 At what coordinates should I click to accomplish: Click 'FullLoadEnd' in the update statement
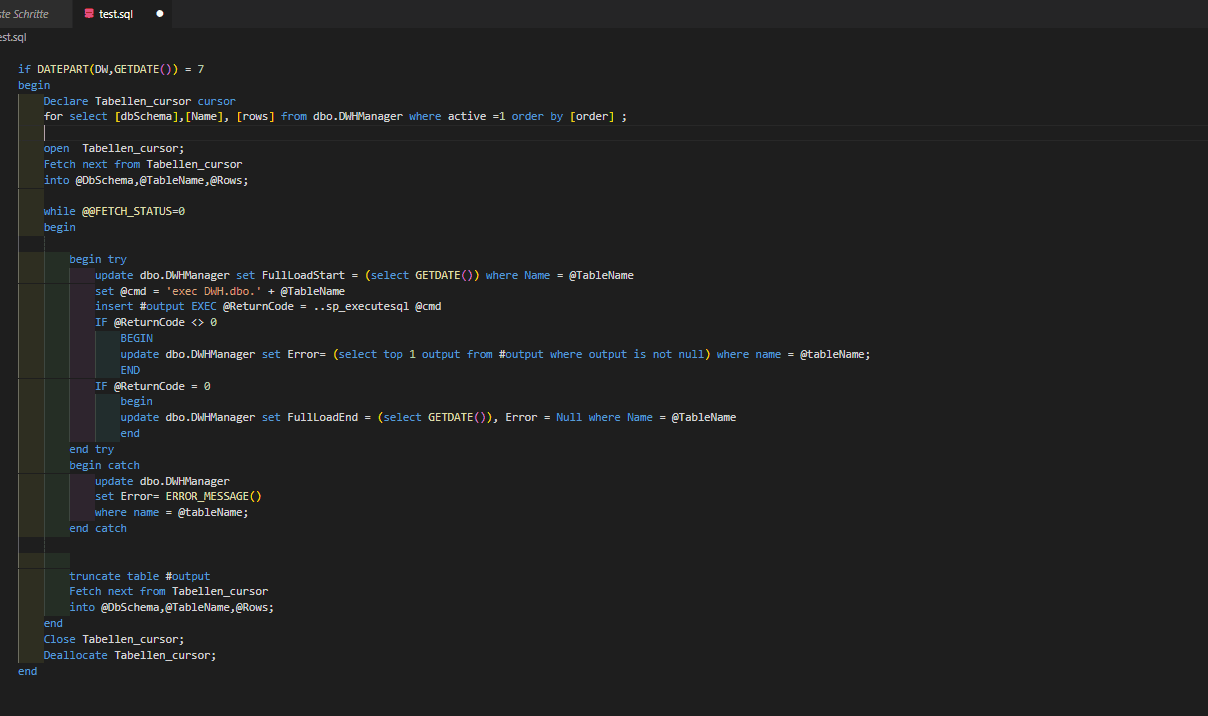point(322,417)
